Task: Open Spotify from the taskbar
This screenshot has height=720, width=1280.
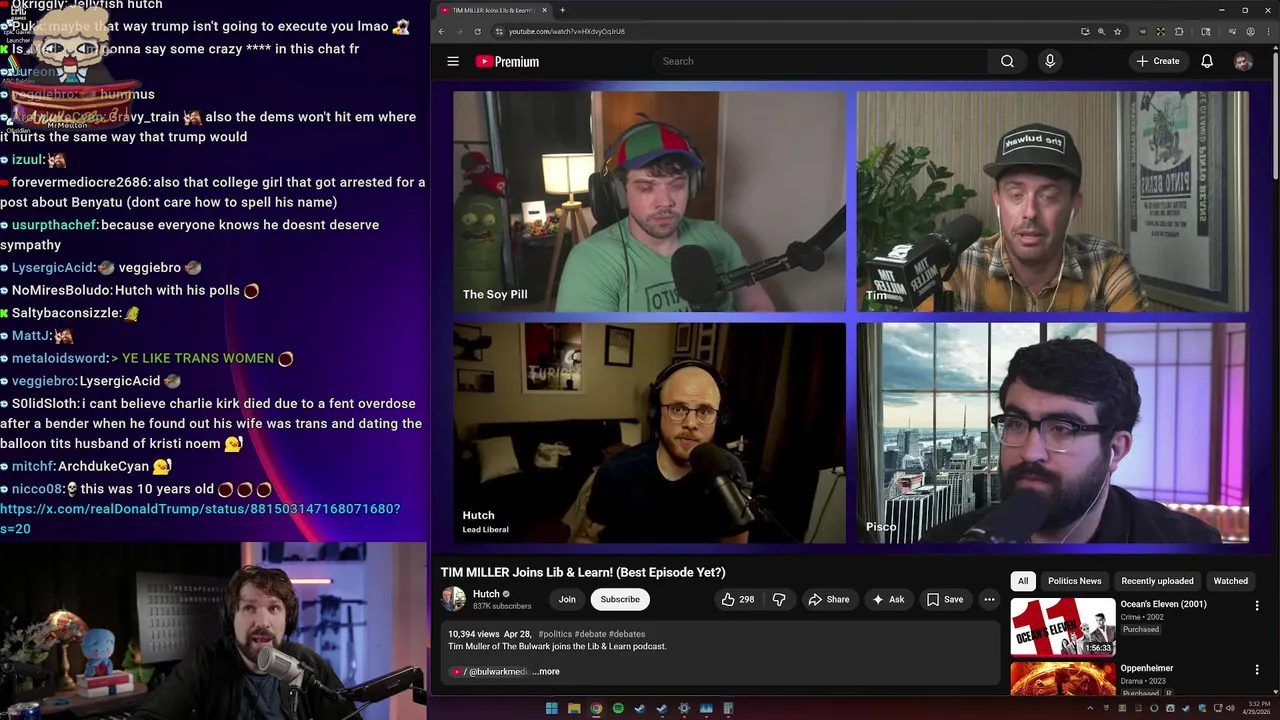Action: coord(618,709)
